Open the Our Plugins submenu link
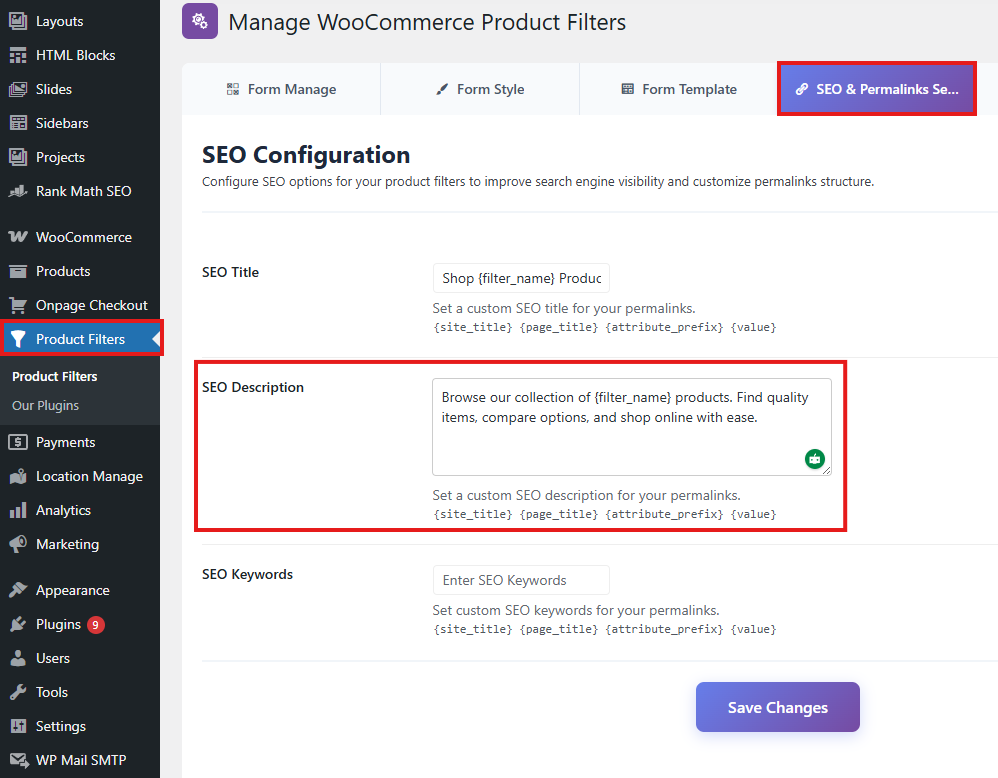Screen dimensions: 998x778 pos(45,406)
